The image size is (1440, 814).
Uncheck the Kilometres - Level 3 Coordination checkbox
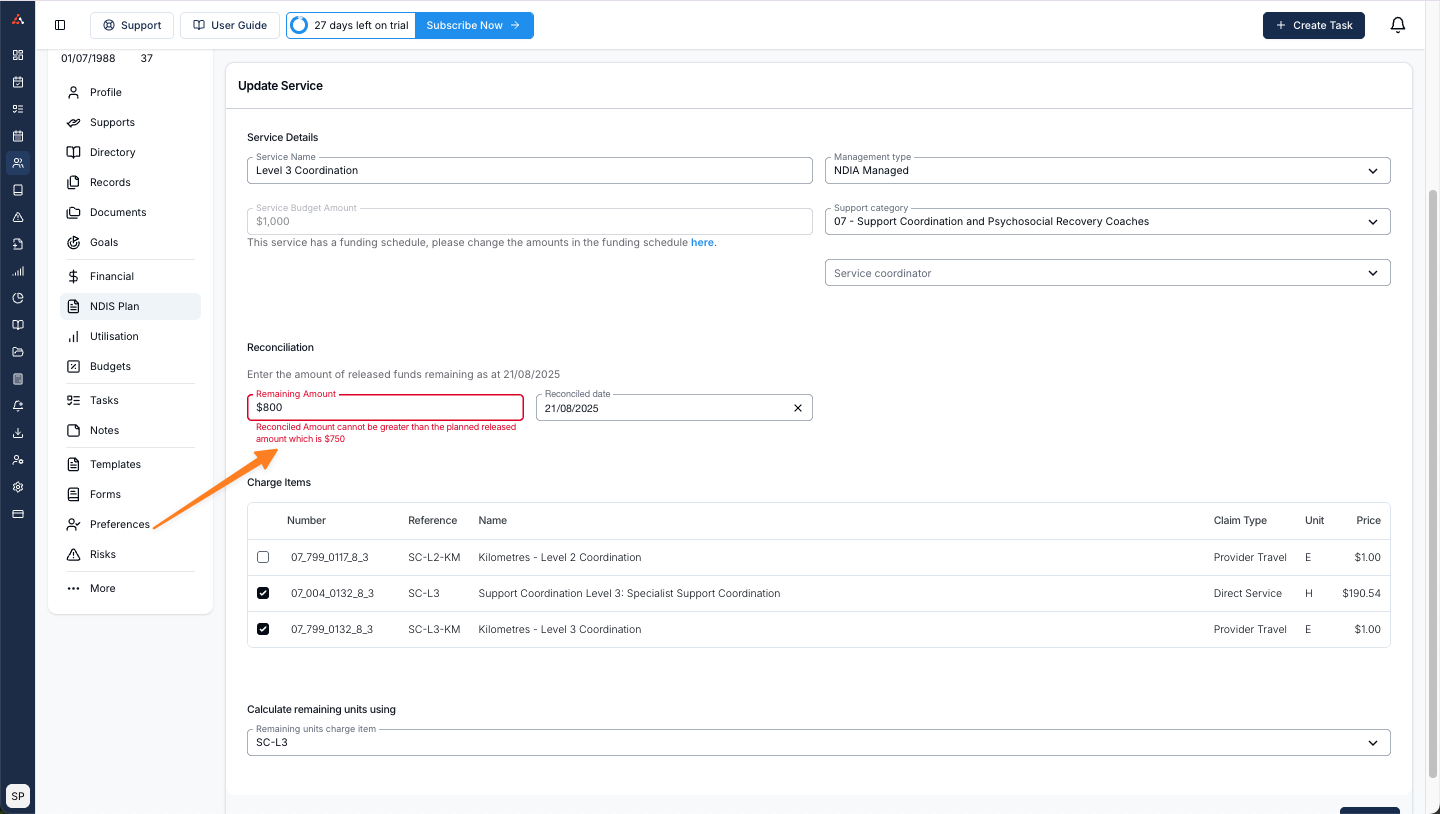click(263, 629)
